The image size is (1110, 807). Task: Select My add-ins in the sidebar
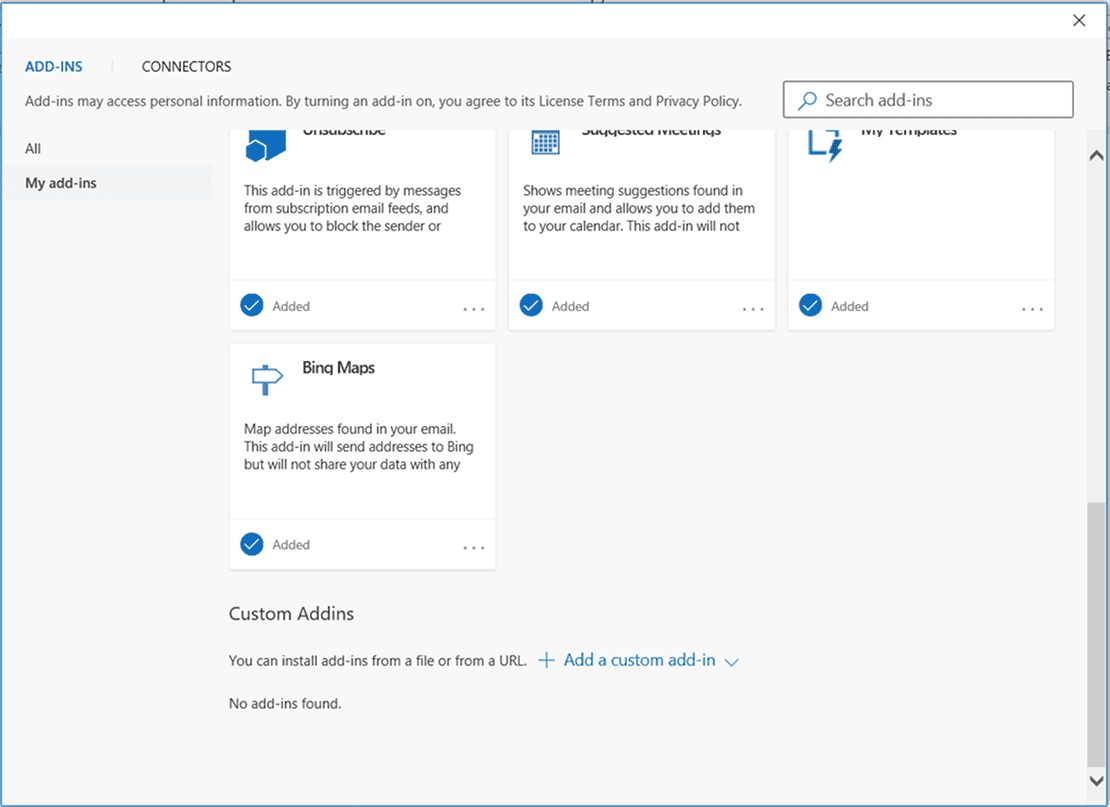pyautogui.click(x=60, y=183)
